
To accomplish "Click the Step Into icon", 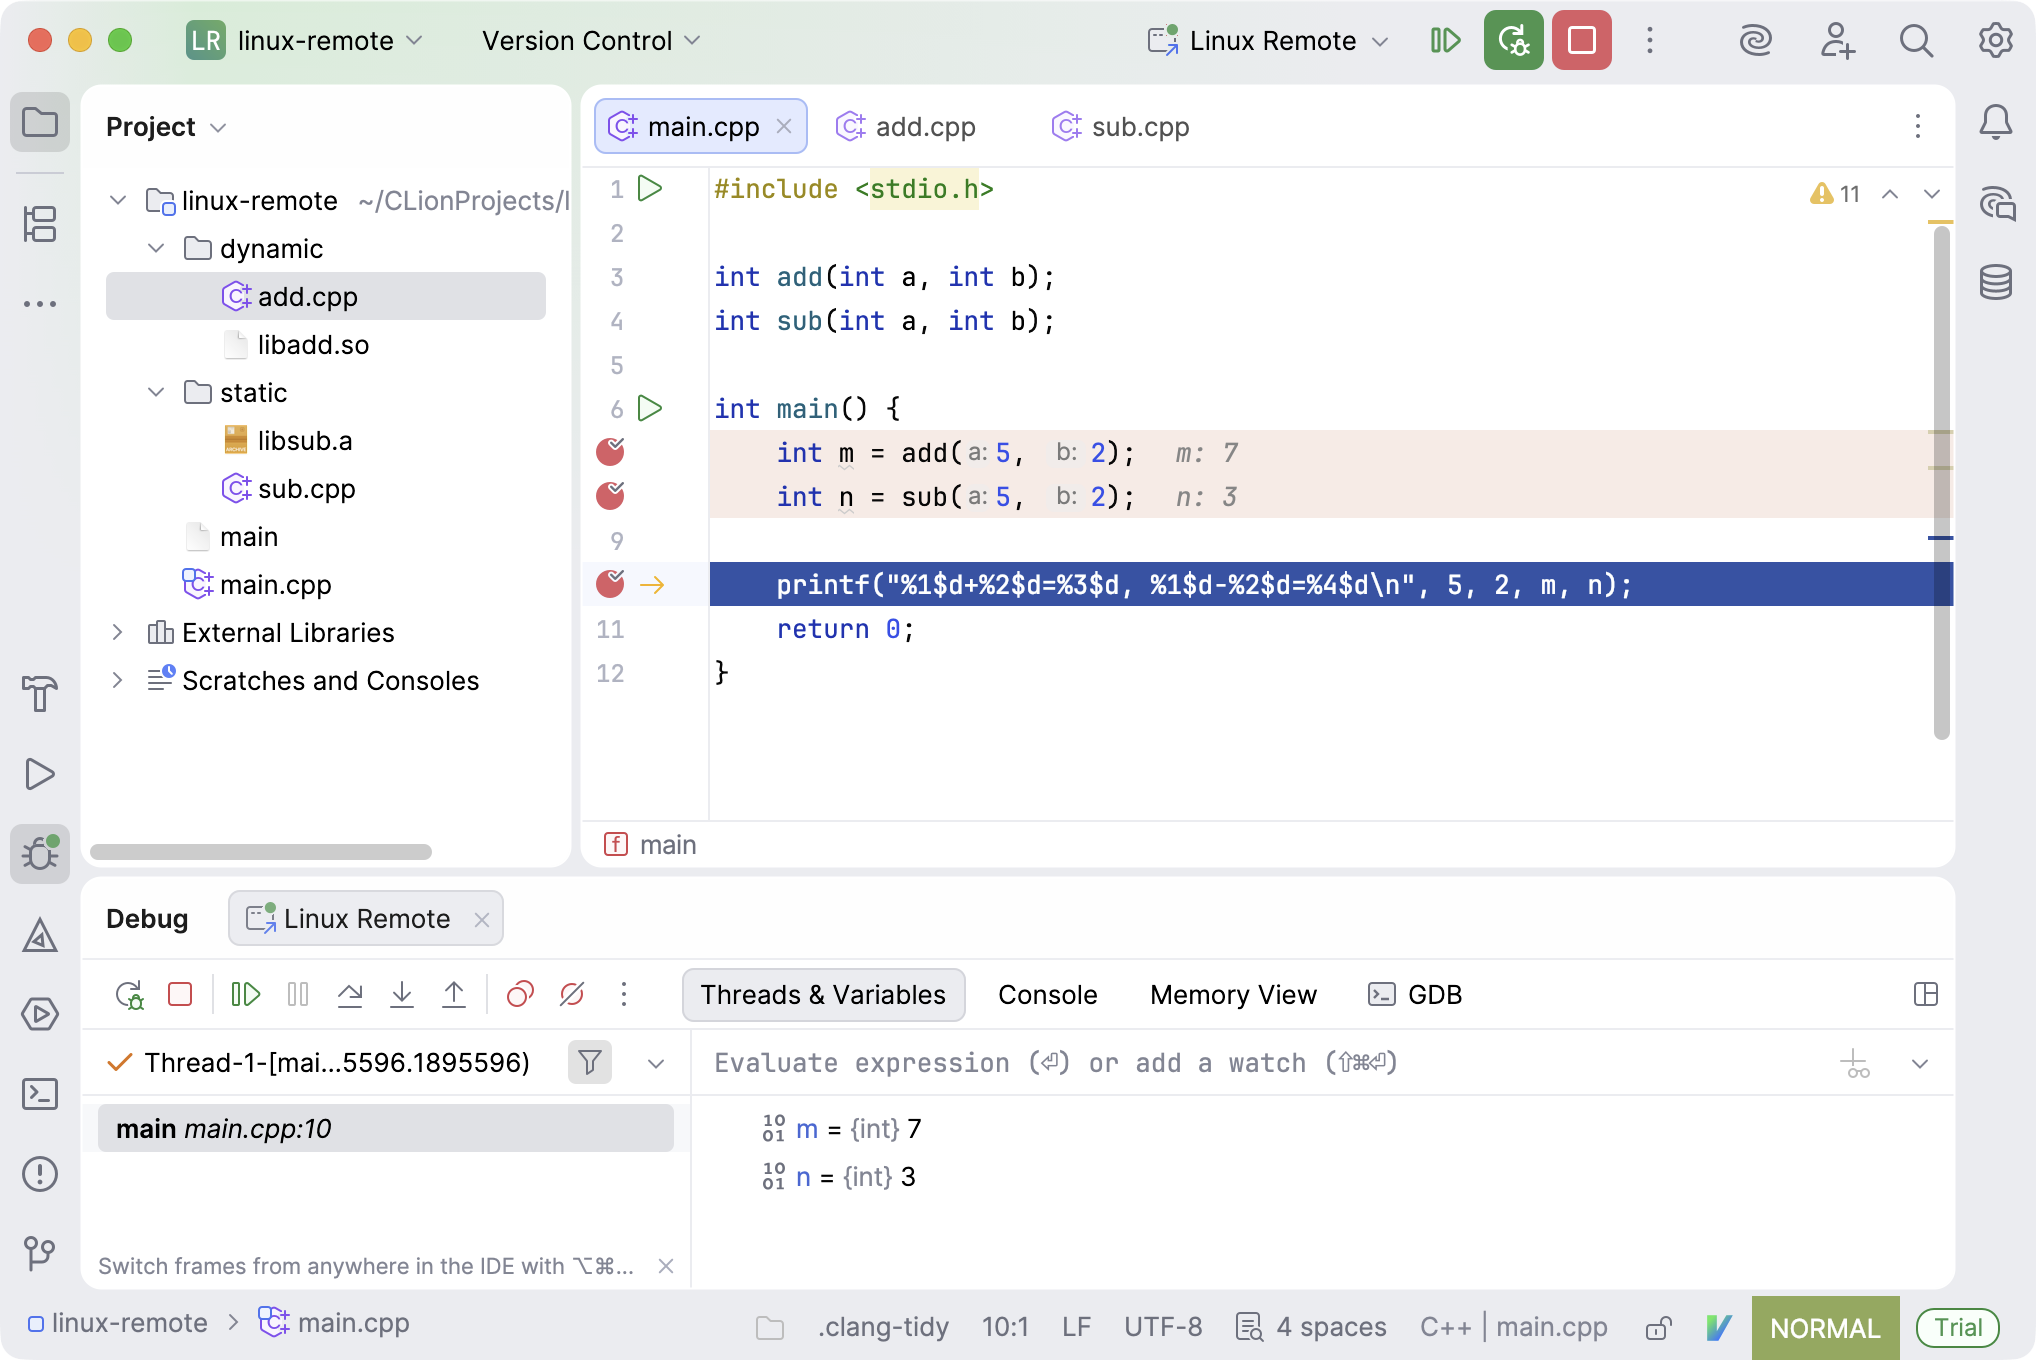I will (402, 994).
